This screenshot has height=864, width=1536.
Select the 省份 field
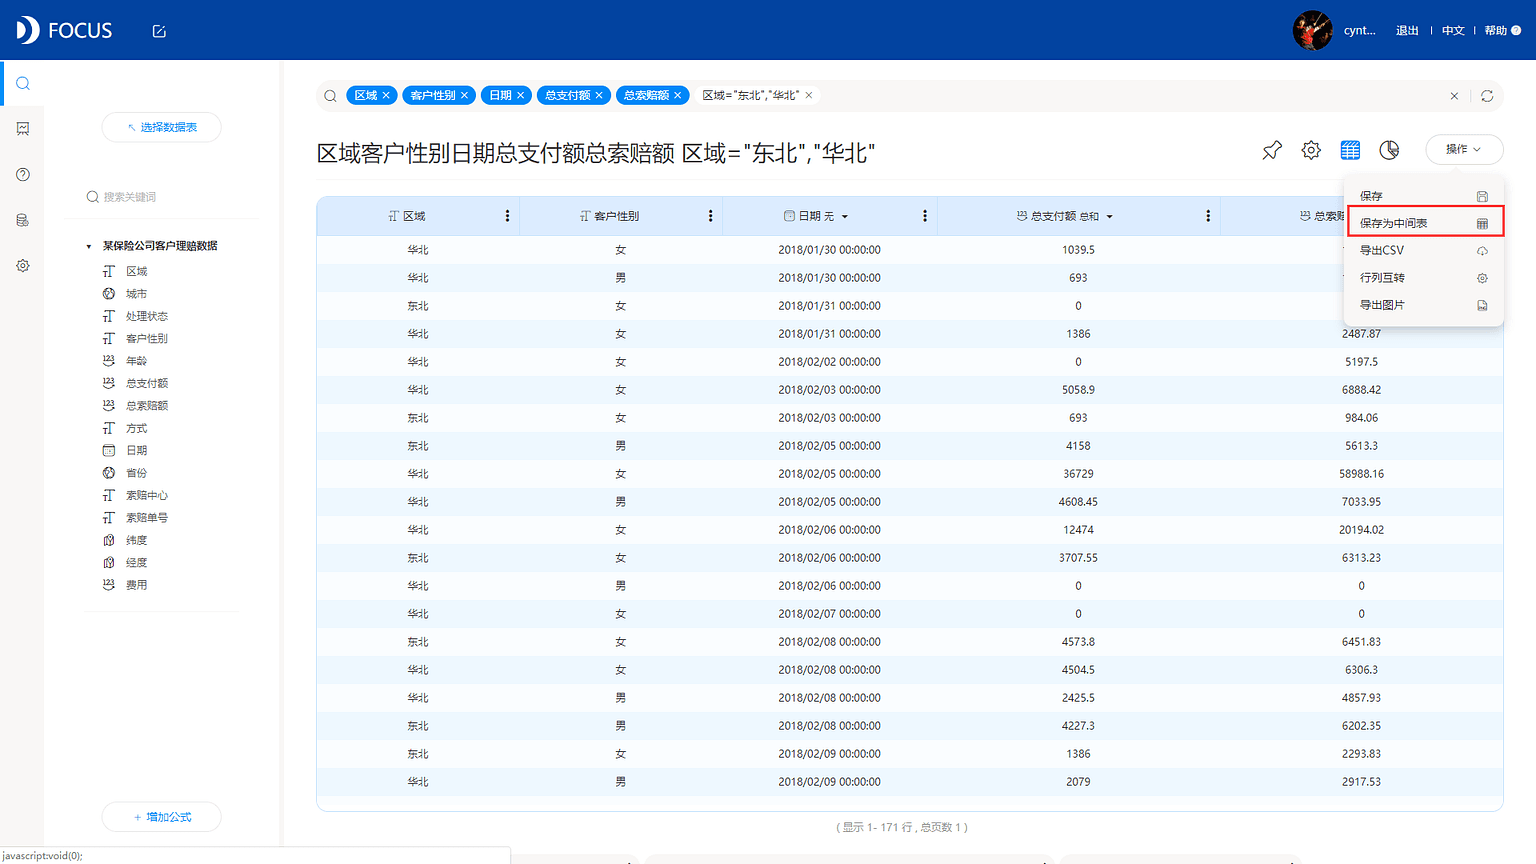tap(137, 473)
